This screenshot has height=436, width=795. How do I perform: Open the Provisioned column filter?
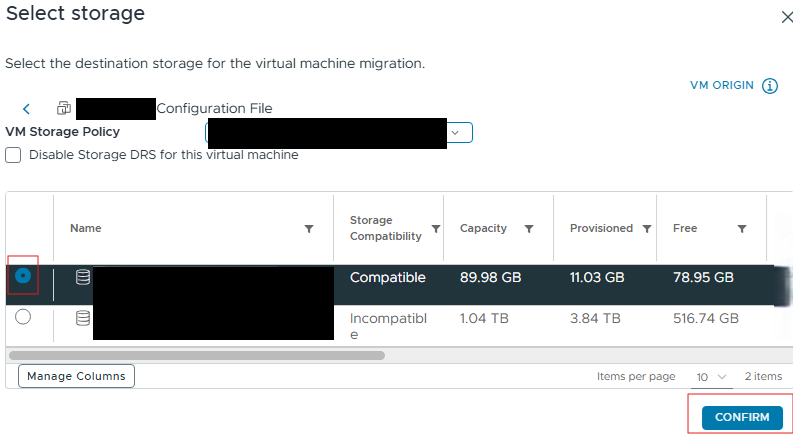(x=648, y=229)
